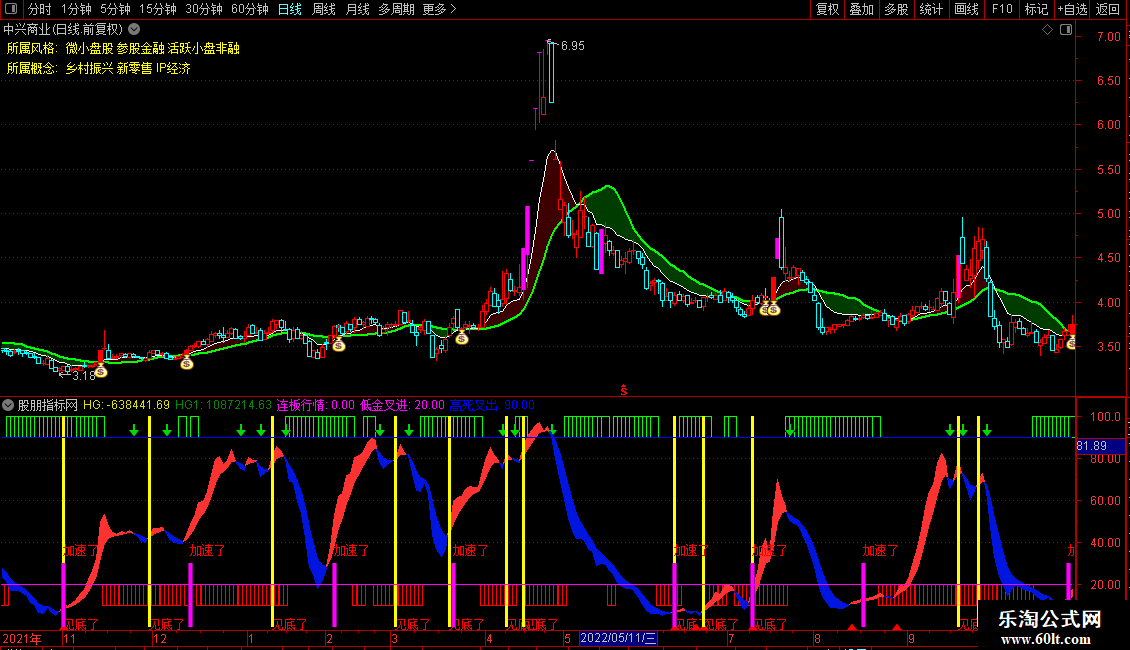Select the 60分钟 period tab
This screenshot has height=650, width=1130.
[x=249, y=9]
